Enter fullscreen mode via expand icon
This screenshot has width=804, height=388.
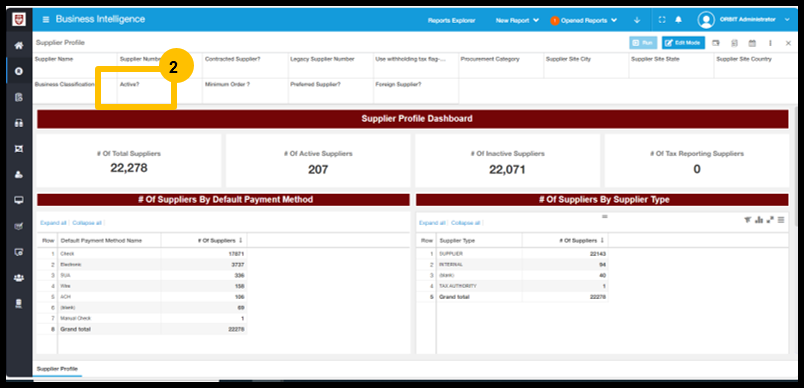coord(662,20)
